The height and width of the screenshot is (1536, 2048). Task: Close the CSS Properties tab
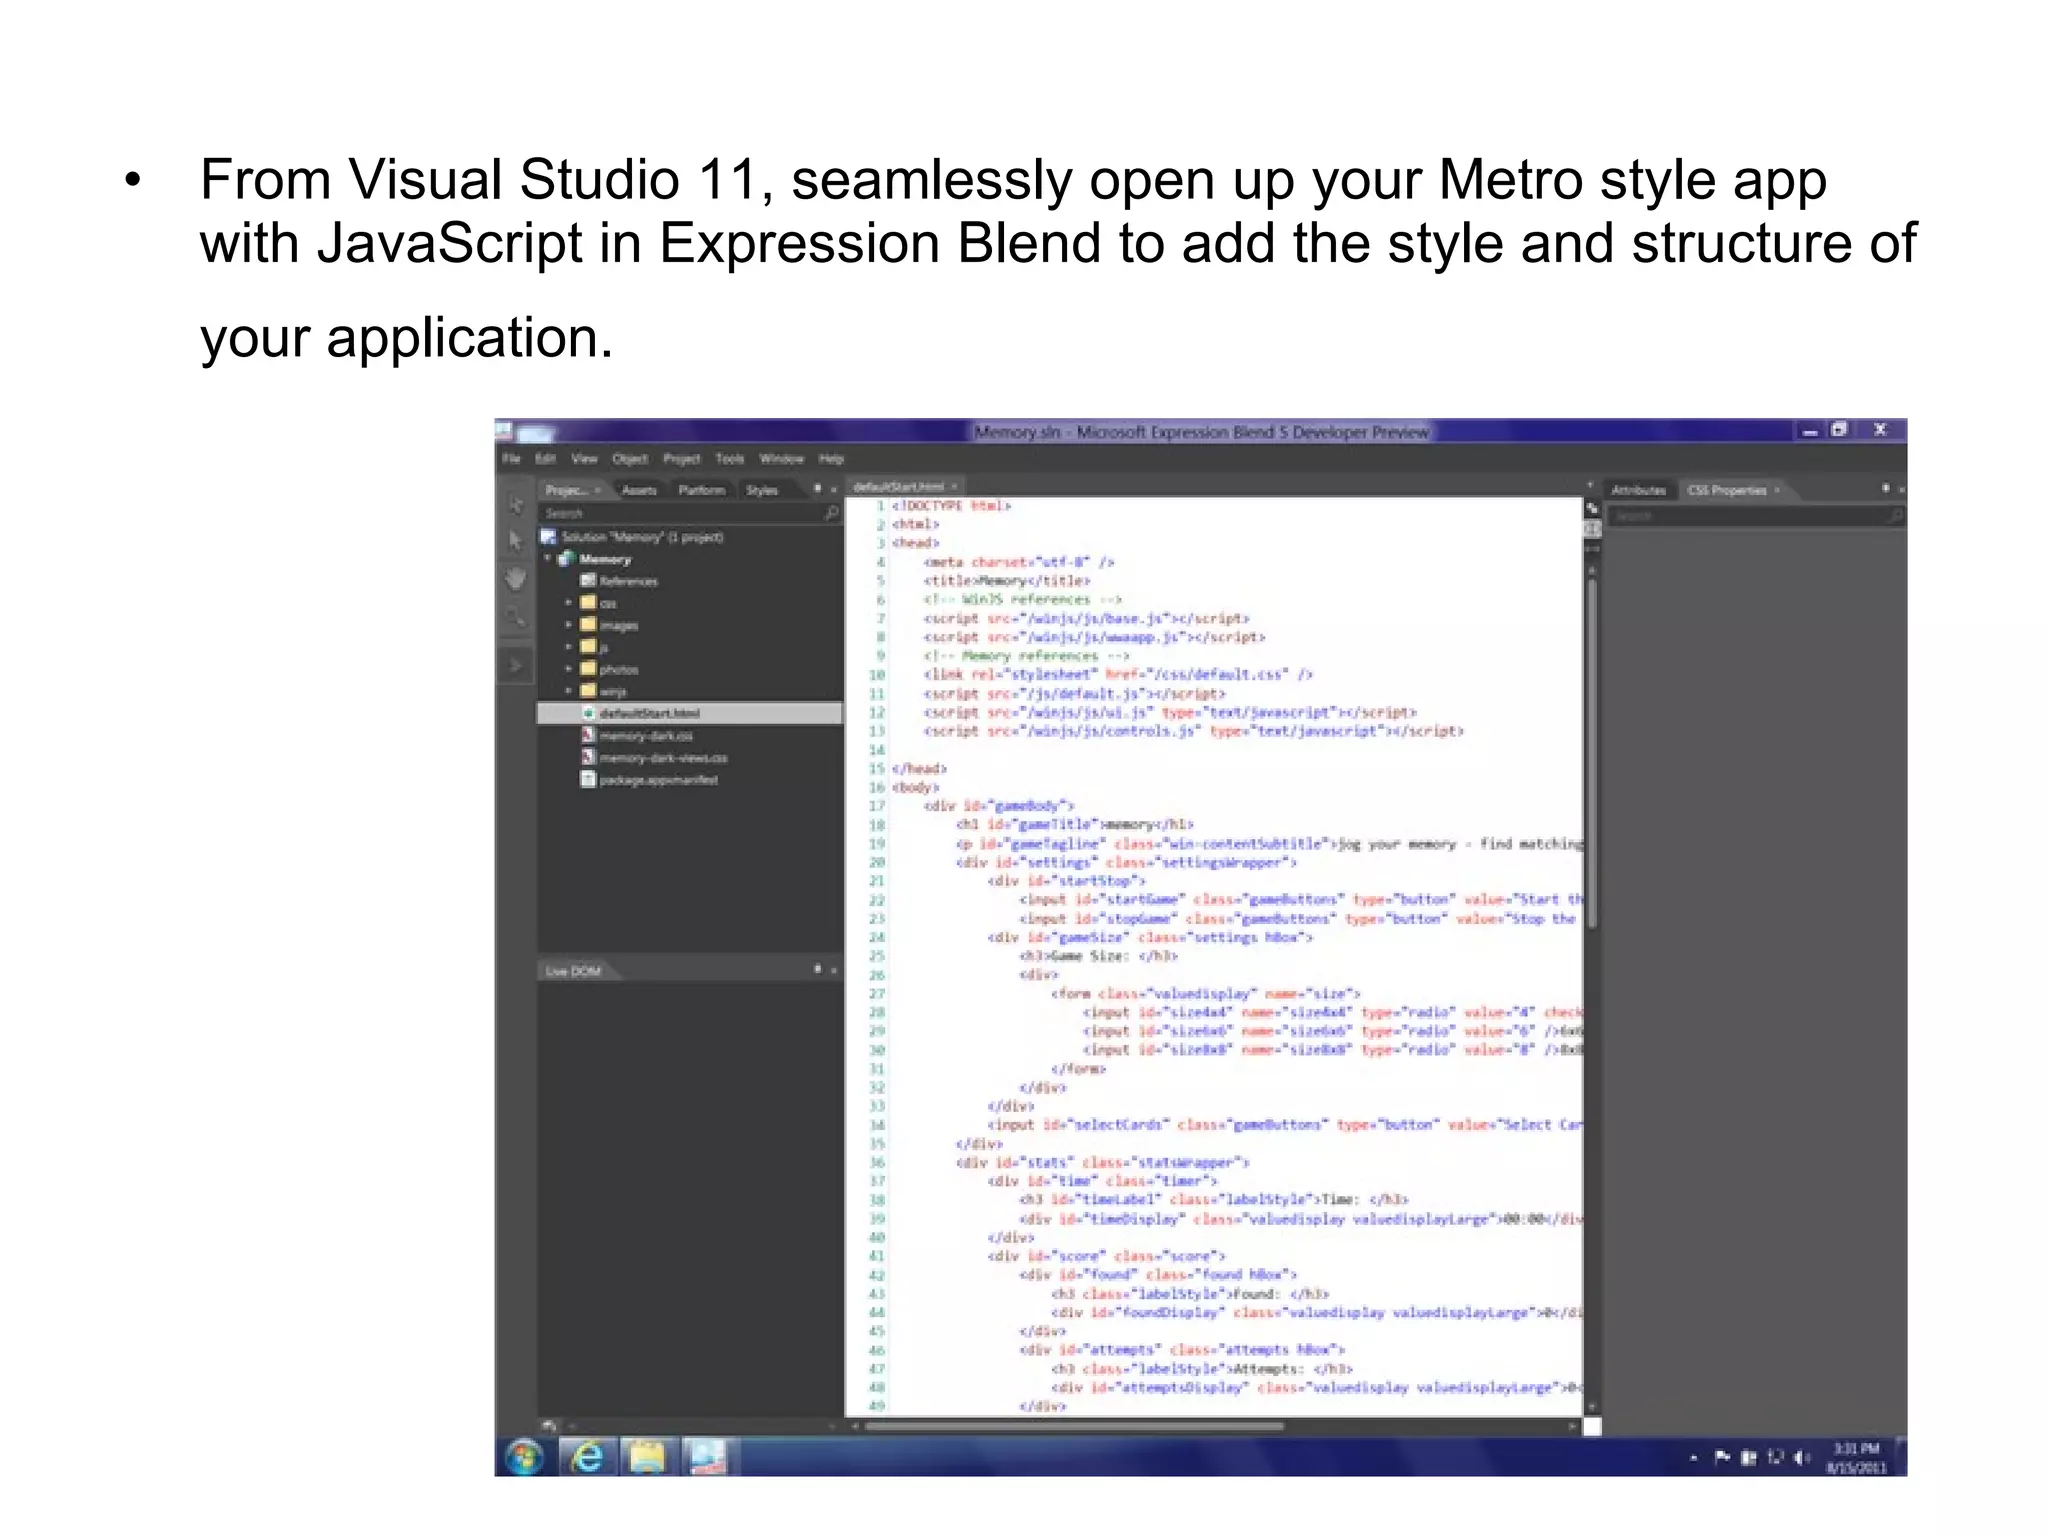coord(1777,490)
